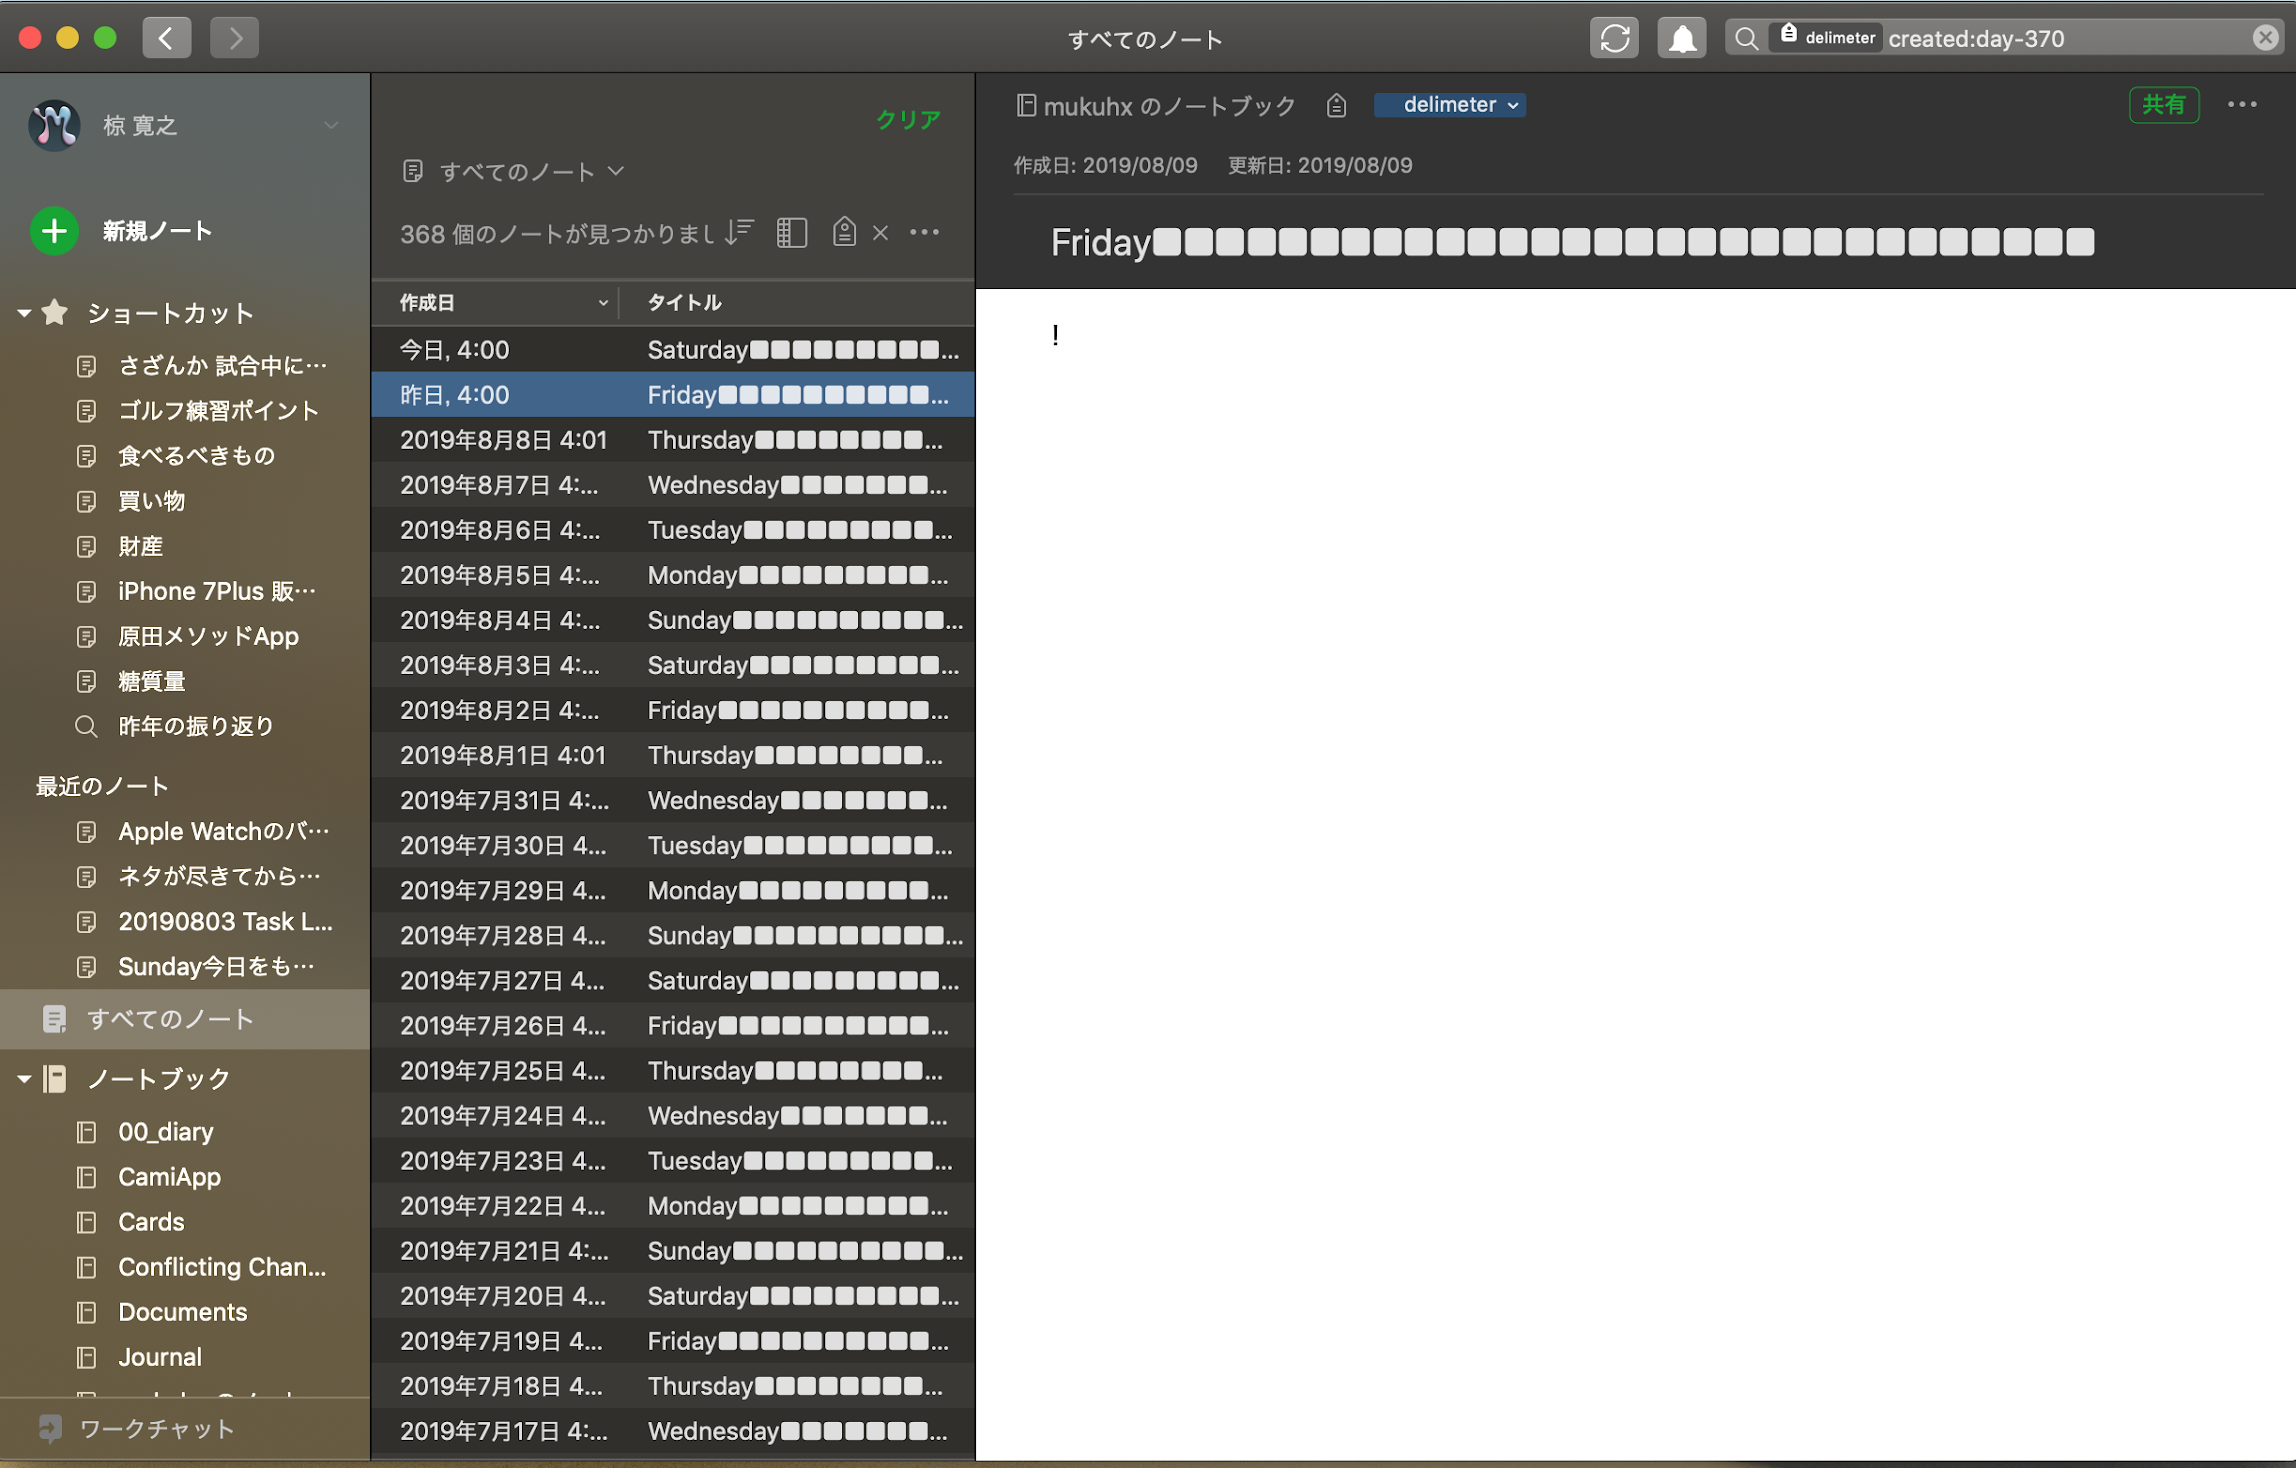
Task: Select すべてのノート in the sidebar
Action: pos(185,1019)
